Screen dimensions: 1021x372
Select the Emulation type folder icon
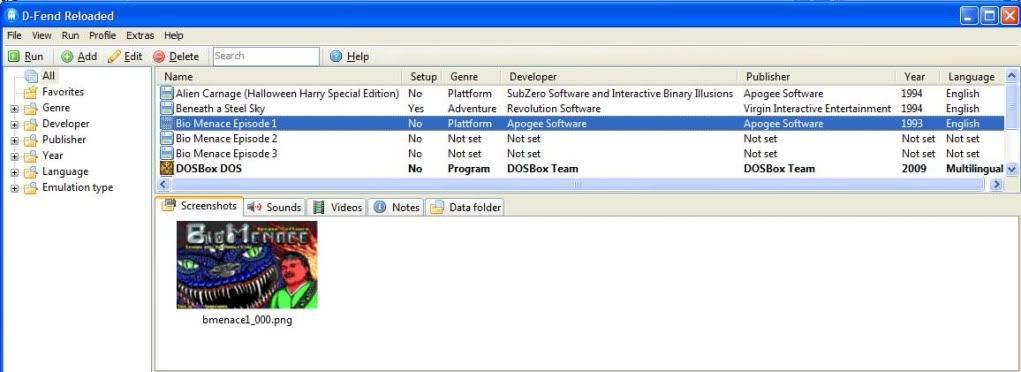point(31,188)
